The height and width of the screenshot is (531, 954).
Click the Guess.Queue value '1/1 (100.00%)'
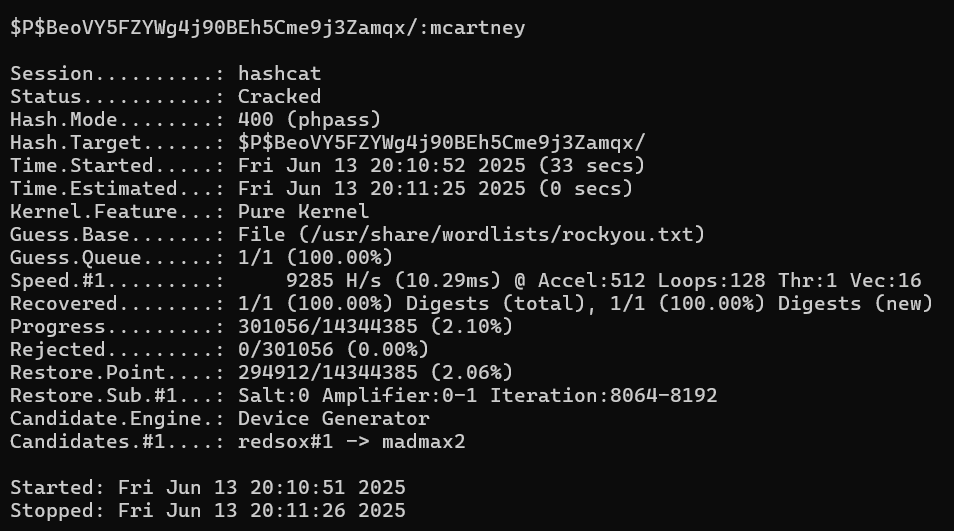click(x=315, y=258)
